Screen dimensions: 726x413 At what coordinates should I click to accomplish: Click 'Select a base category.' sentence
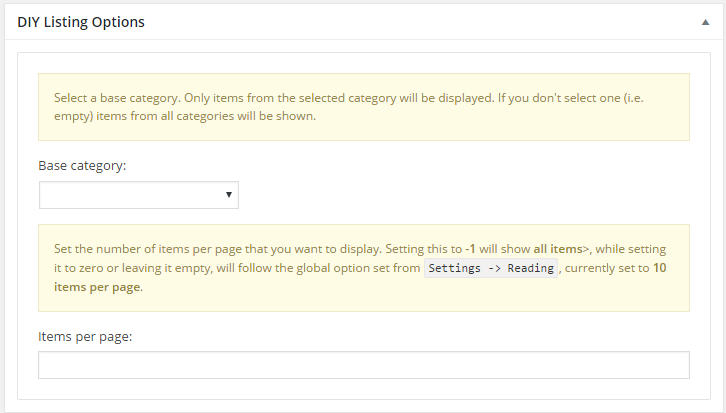pyautogui.click(x=118, y=98)
